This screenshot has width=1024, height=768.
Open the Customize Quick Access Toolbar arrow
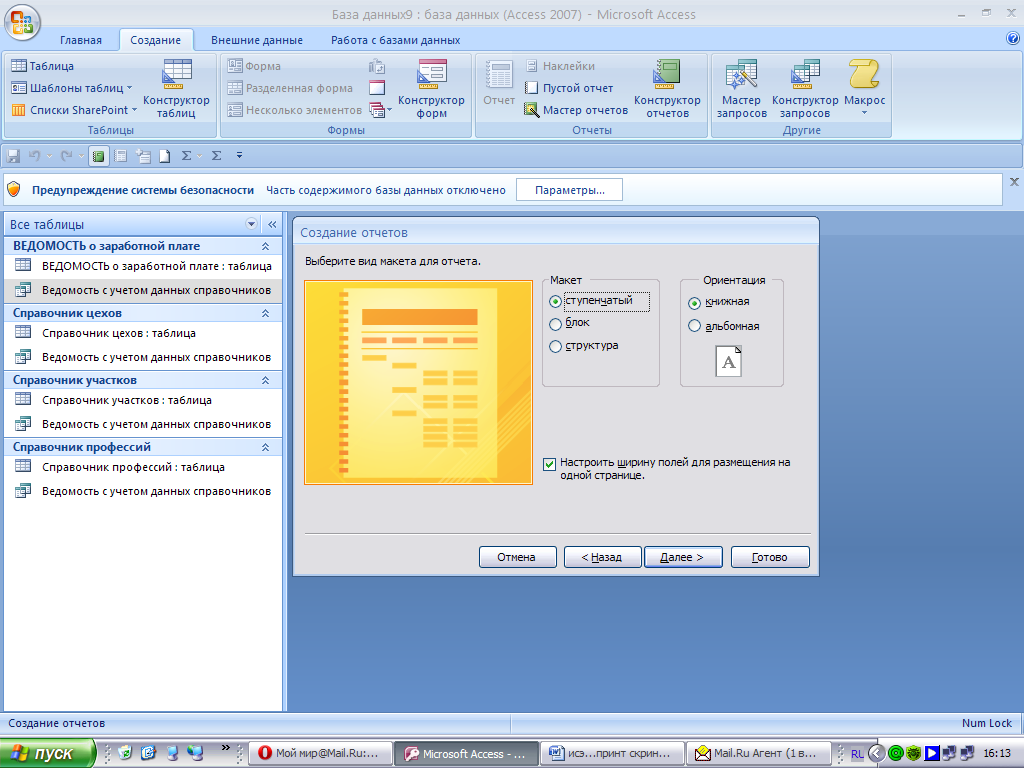point(240,155)
